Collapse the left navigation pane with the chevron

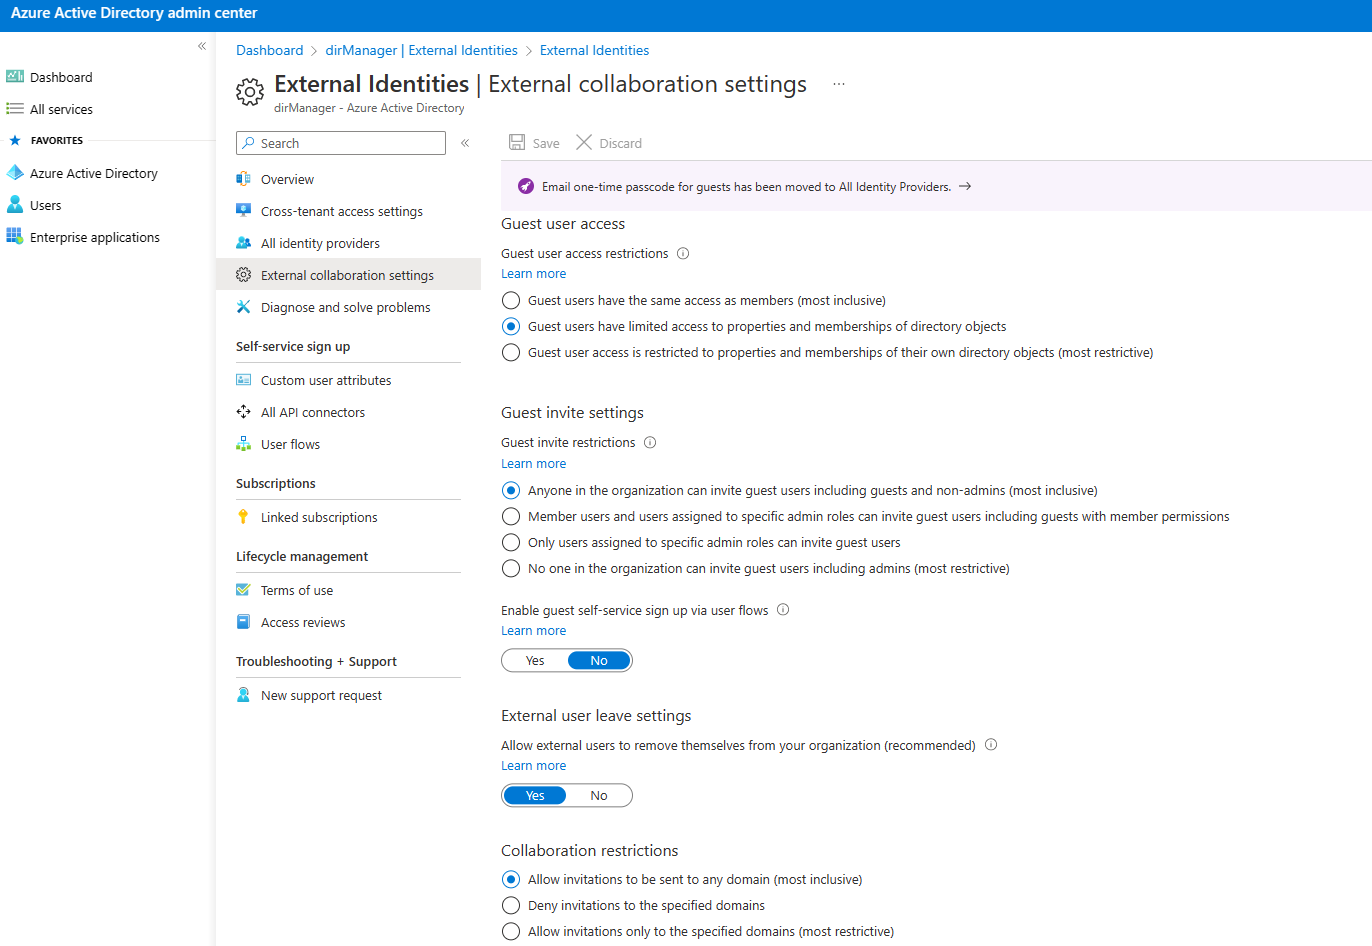[201, 46]
